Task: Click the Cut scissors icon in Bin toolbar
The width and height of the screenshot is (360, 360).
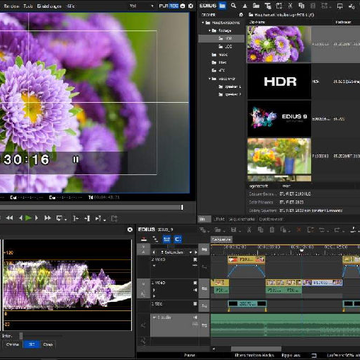Action: 290,6
